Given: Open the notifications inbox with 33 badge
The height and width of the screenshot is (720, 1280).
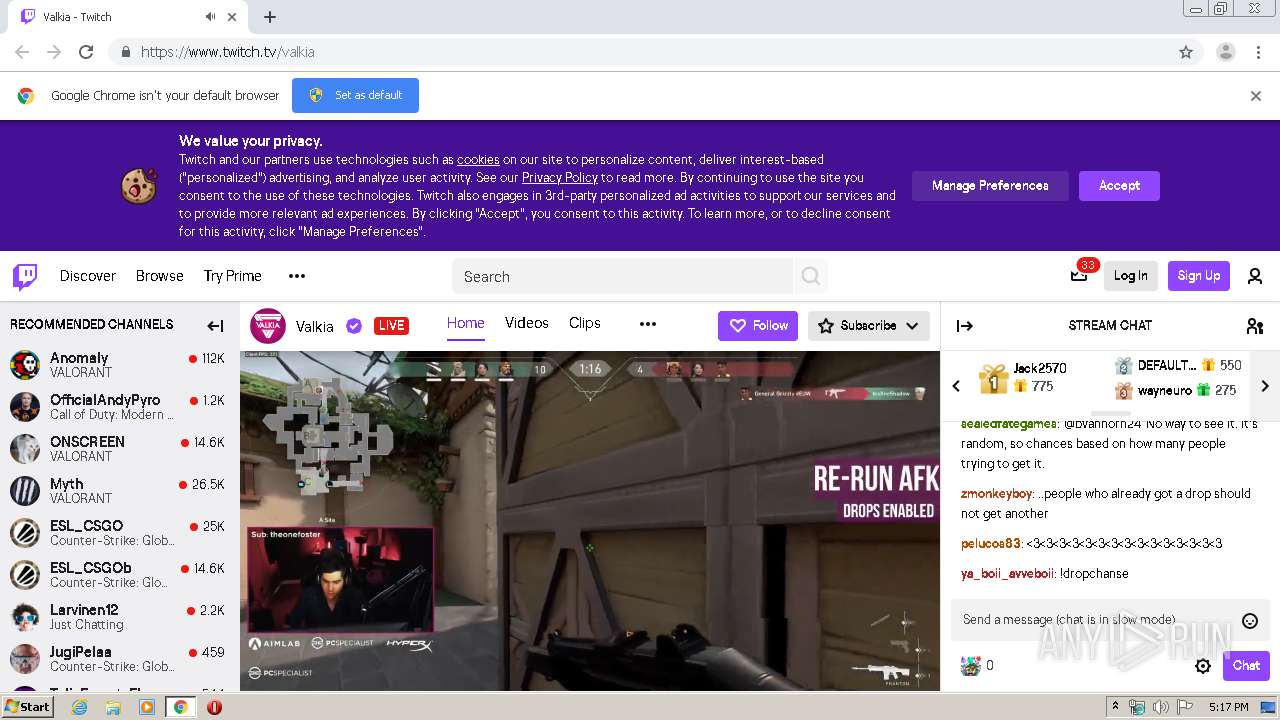Looking at the screenshot, I should 1079,276.
